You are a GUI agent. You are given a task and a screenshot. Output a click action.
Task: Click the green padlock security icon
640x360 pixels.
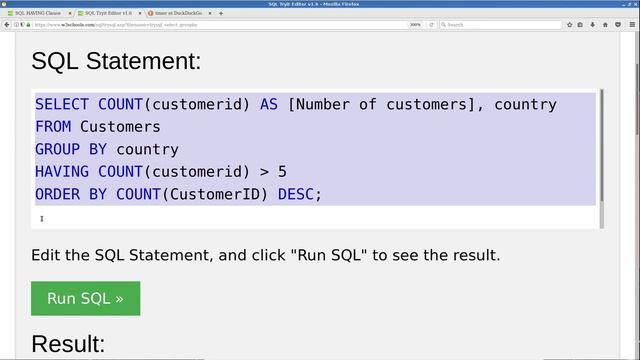coord(28,25)
